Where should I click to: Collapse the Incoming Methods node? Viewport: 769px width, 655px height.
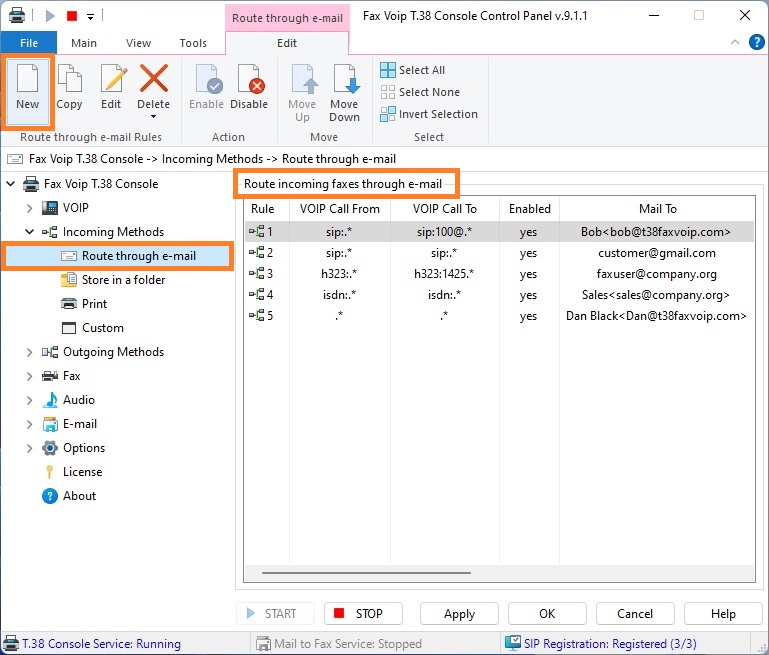click(29, 232)
